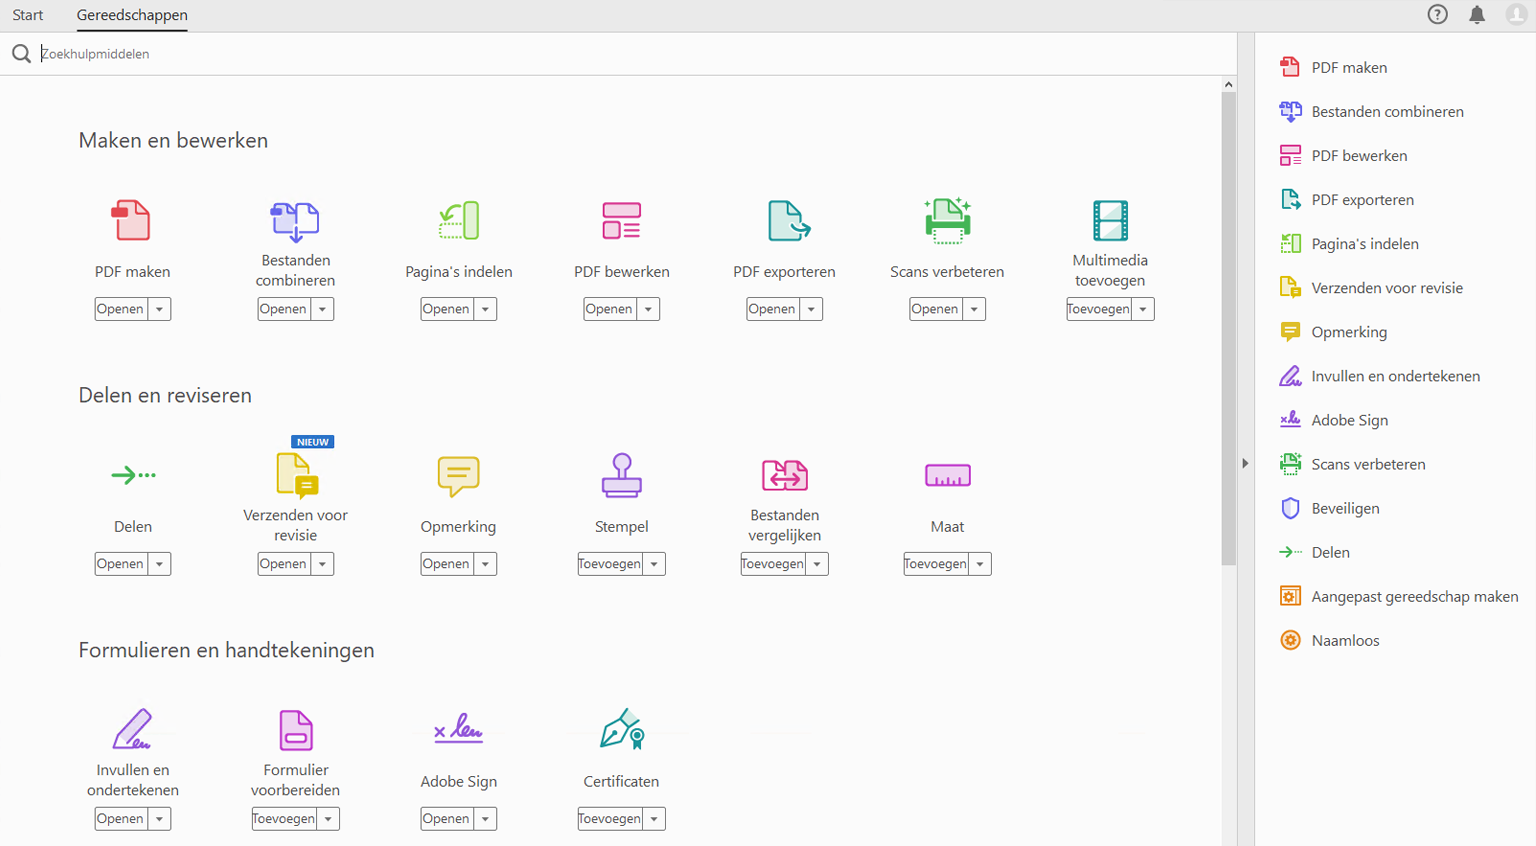Image resolution: width=1536 pixels, height=846 pixels.
Task: Click the NIEUW badge above Verzenden voor revisie
Action: coord(312,442)
